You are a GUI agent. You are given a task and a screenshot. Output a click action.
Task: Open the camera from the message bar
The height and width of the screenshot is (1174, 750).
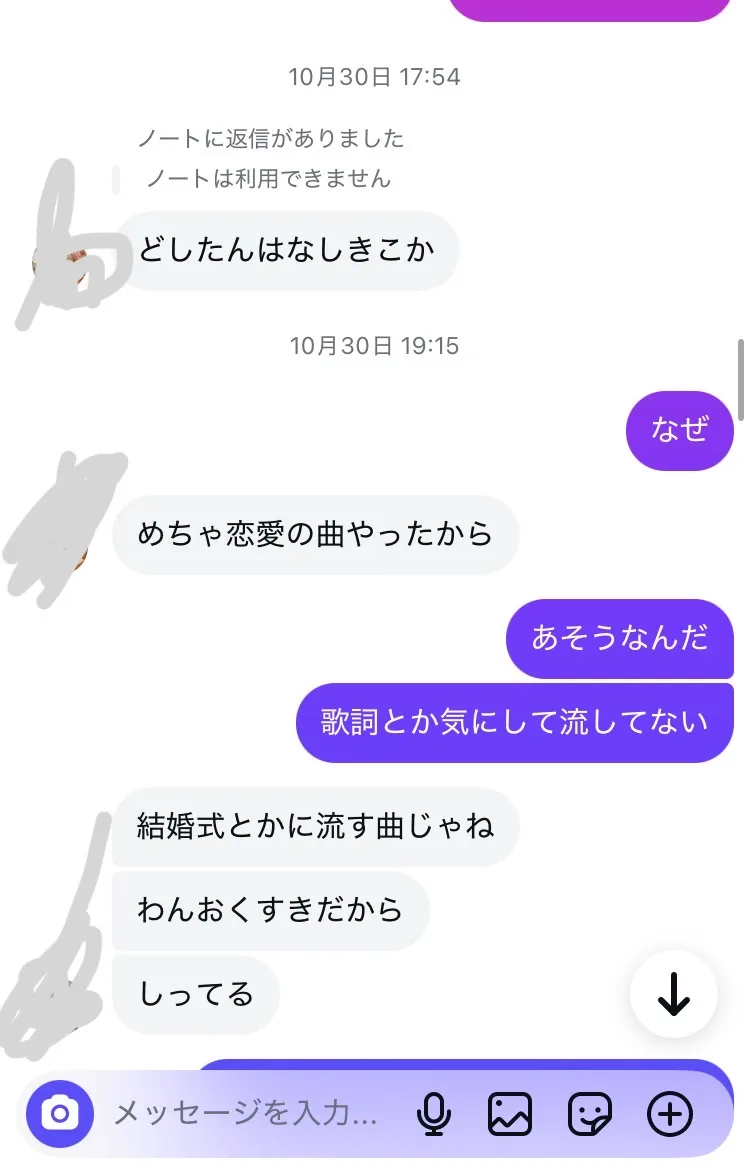(59, 1114)
